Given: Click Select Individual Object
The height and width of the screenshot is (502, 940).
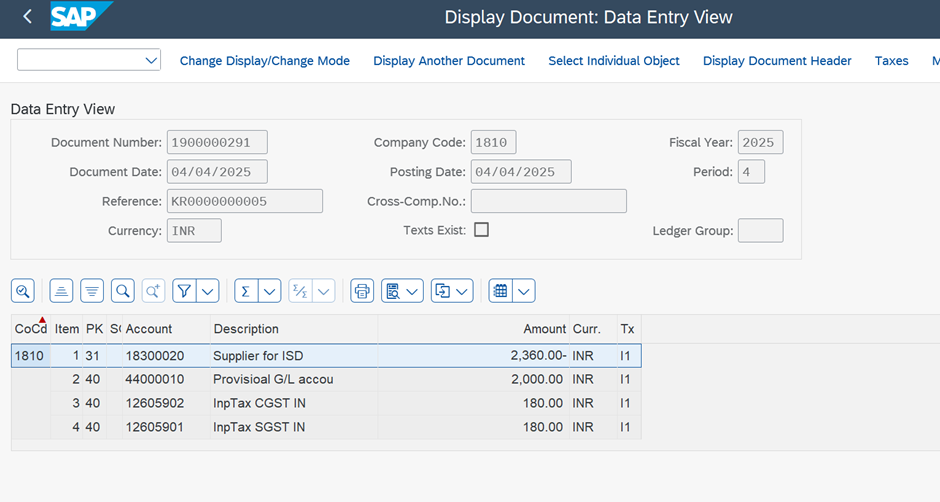Looking at the screenshot, I should point(614,61).
